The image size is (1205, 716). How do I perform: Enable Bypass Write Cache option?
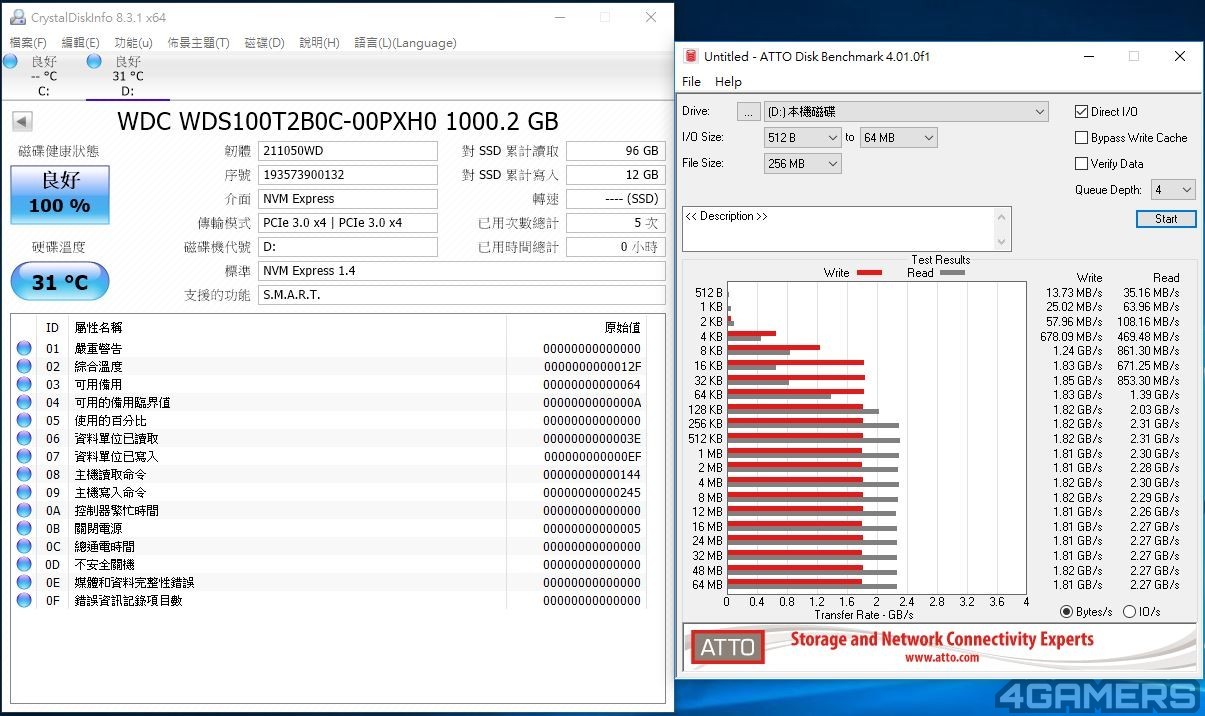[x=1081, y=137]
